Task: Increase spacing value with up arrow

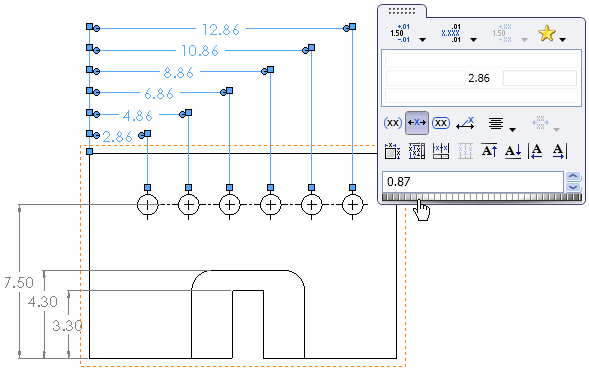Action: pyautogui.click(x=573, y=176)
